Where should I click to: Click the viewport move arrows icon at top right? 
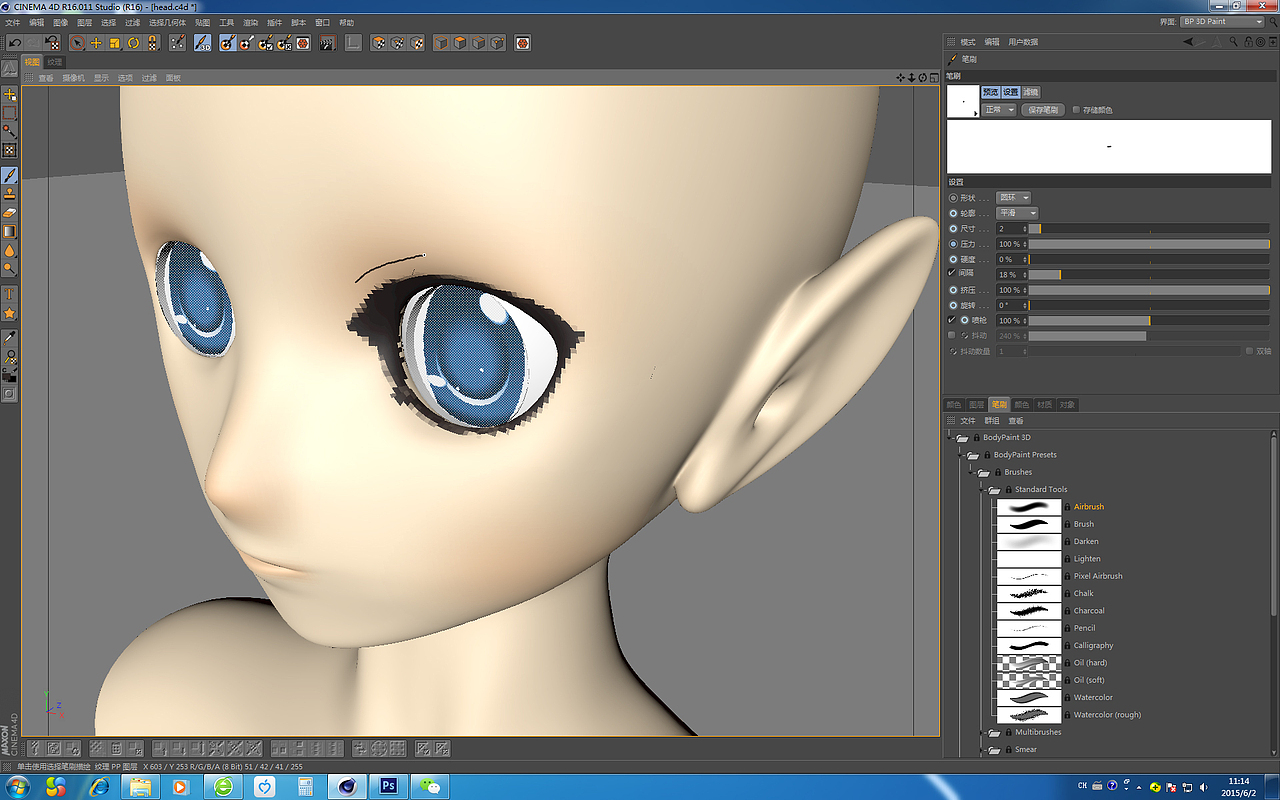click(x=901, y=77)
